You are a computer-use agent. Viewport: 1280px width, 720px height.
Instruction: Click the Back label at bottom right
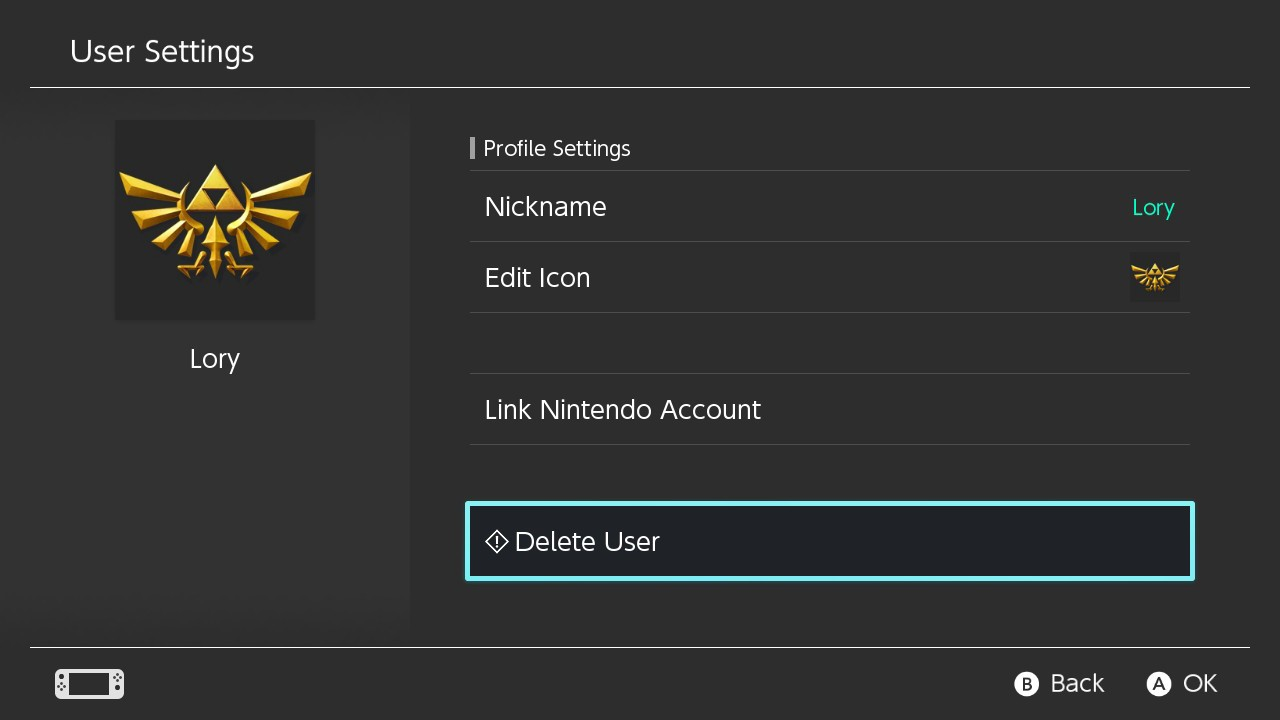[x=1077, y=684]
